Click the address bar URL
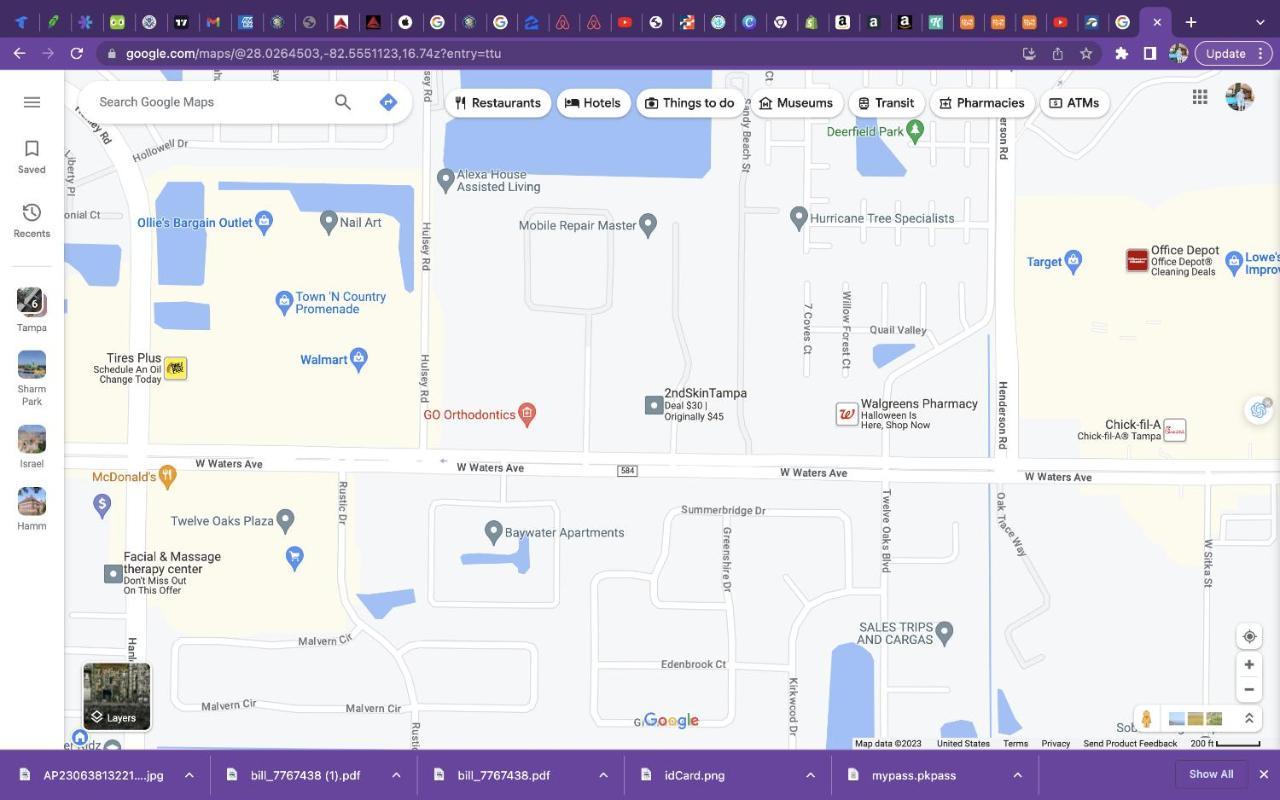 point(313,53)
